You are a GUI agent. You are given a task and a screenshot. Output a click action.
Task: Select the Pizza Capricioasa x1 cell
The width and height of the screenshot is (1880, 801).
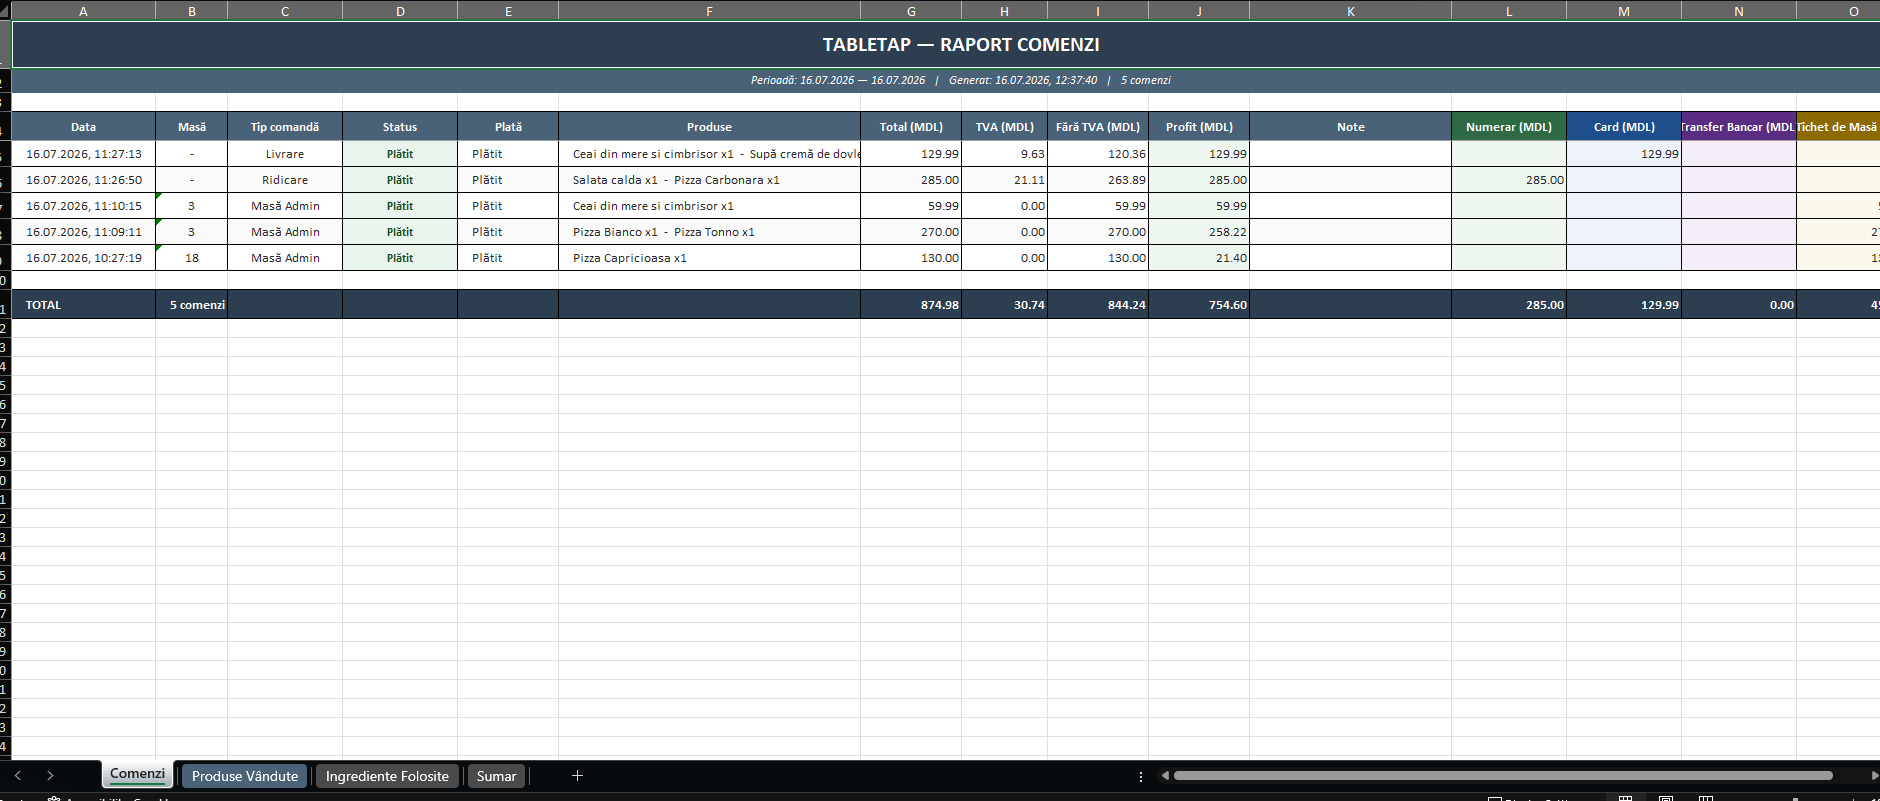click(x=709, y=258)
